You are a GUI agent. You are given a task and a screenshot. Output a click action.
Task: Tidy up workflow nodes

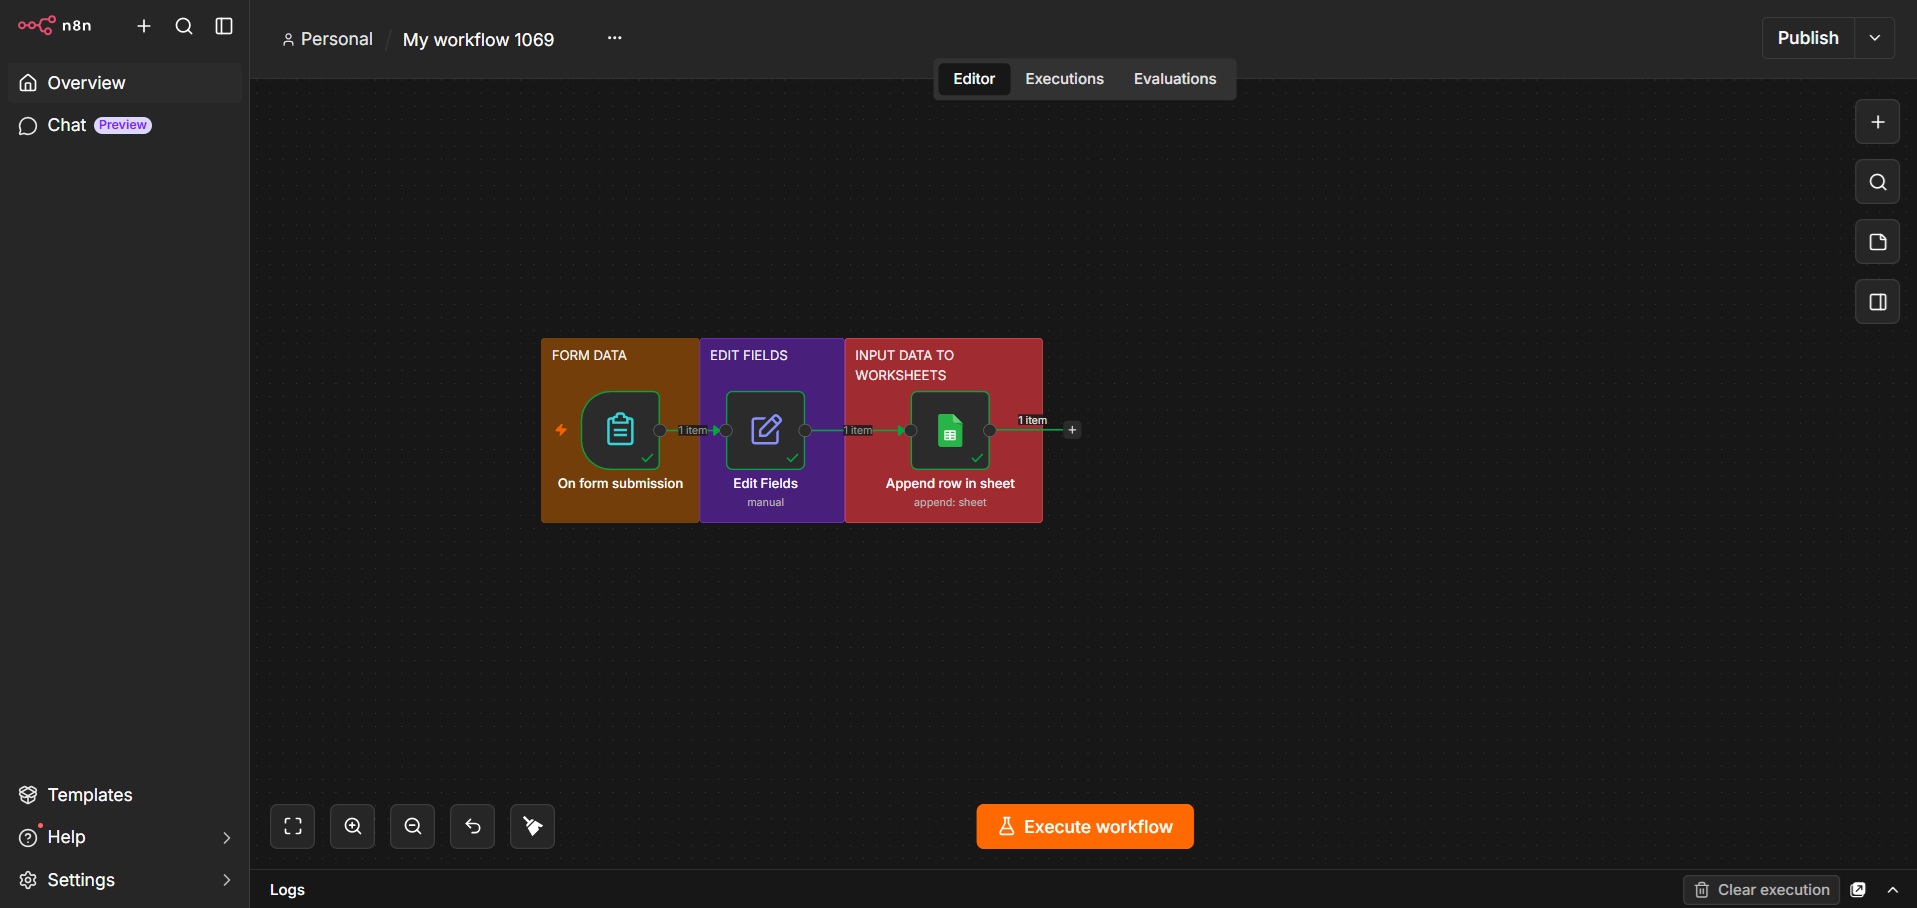tap(533, 827)
